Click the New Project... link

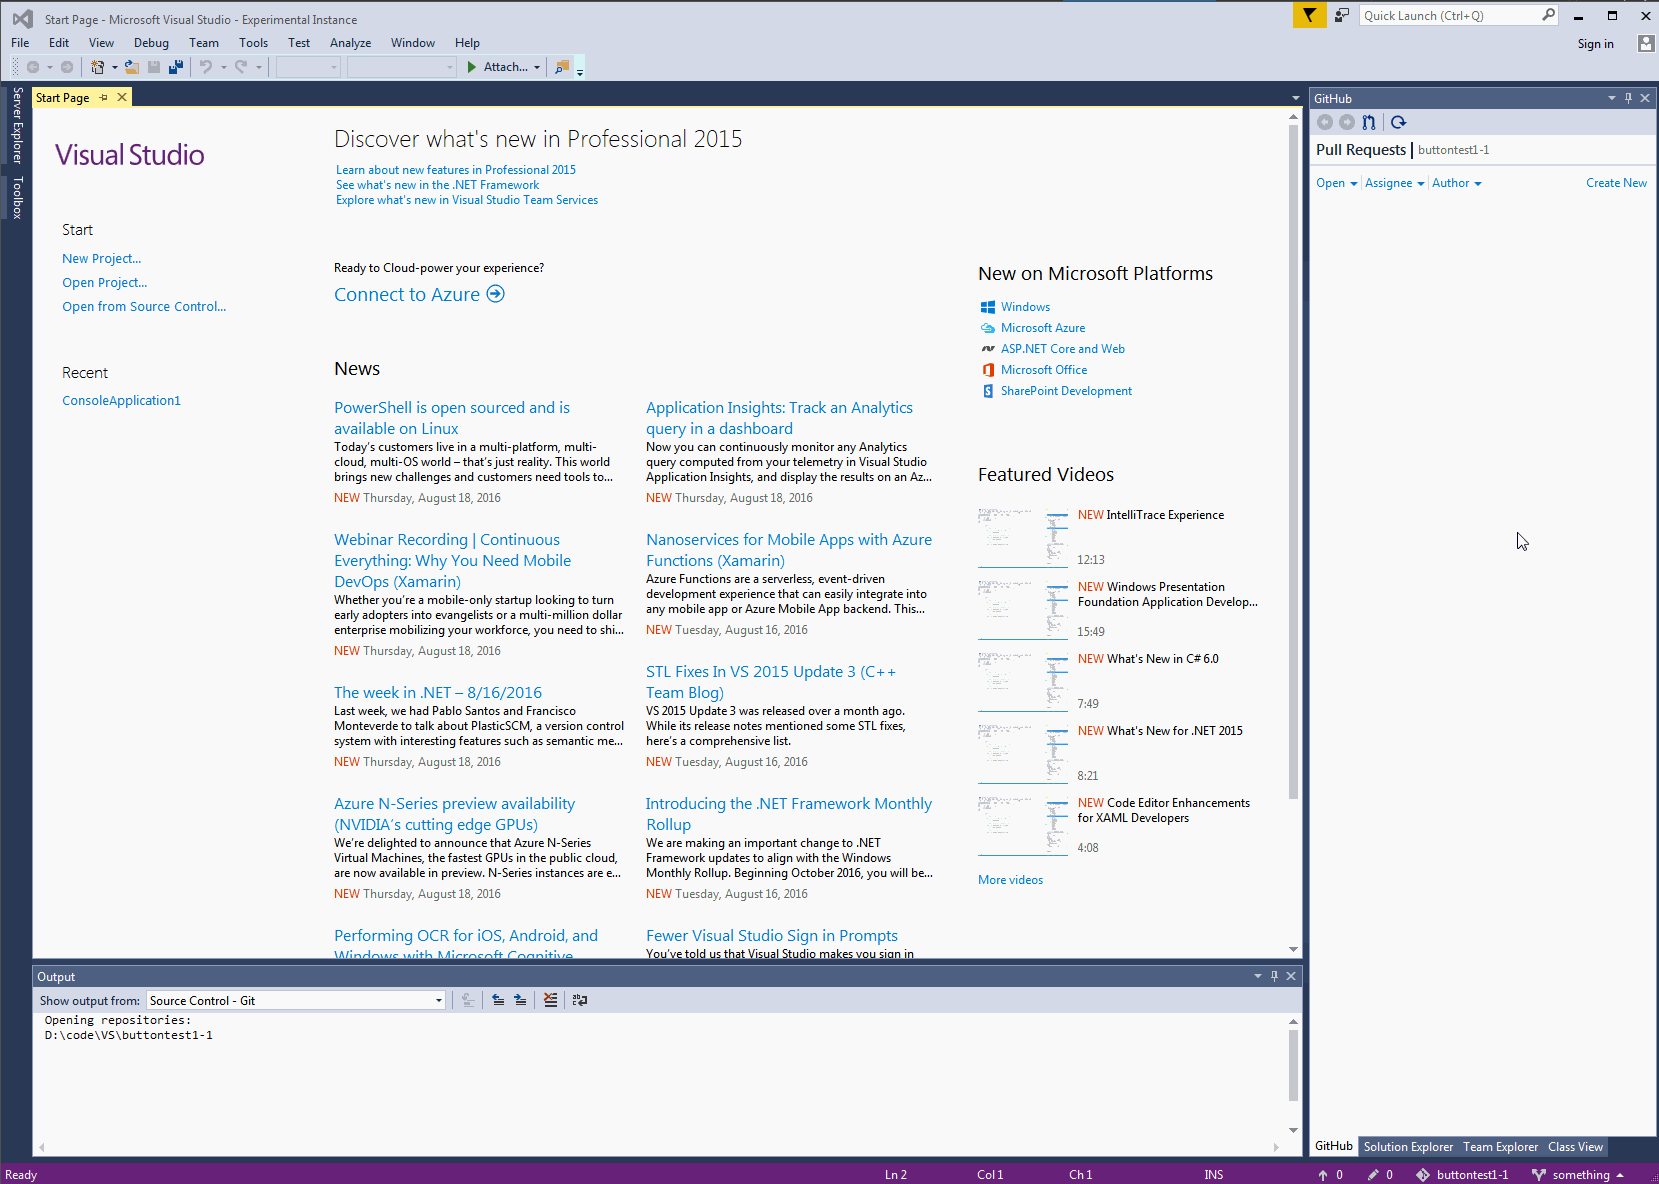pos(102,258)
